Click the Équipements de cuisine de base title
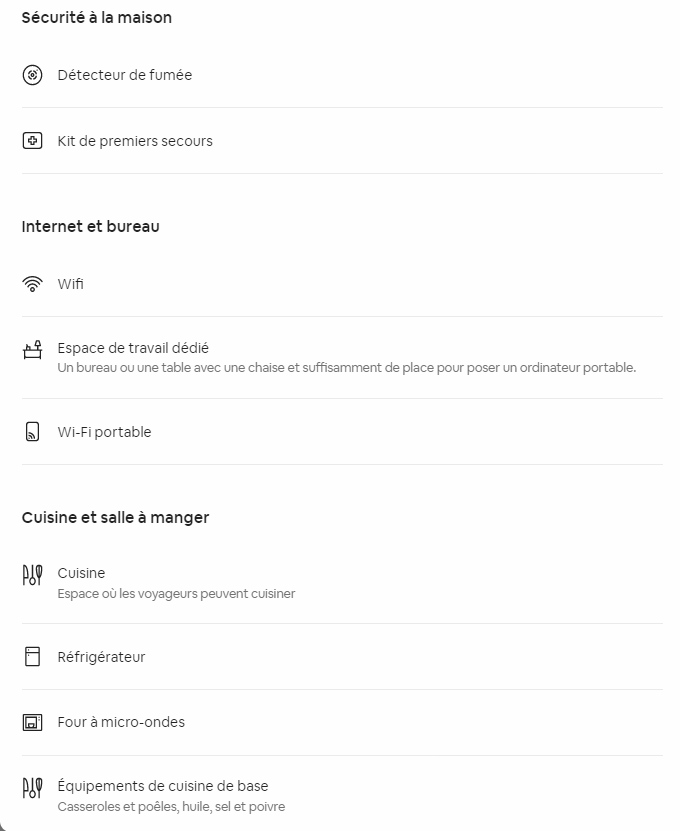The image size is (680, 831). coord(163,786)
